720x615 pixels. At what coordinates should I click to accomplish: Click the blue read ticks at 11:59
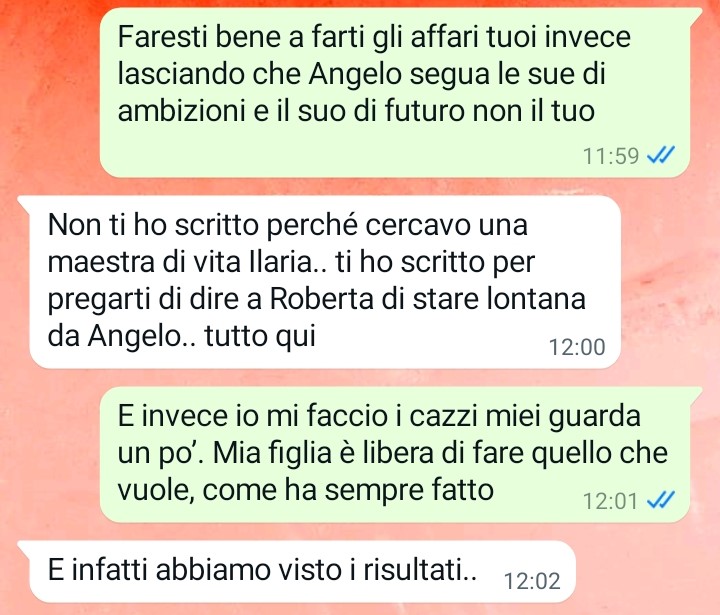pyautogui.click(x=661, y=155)
